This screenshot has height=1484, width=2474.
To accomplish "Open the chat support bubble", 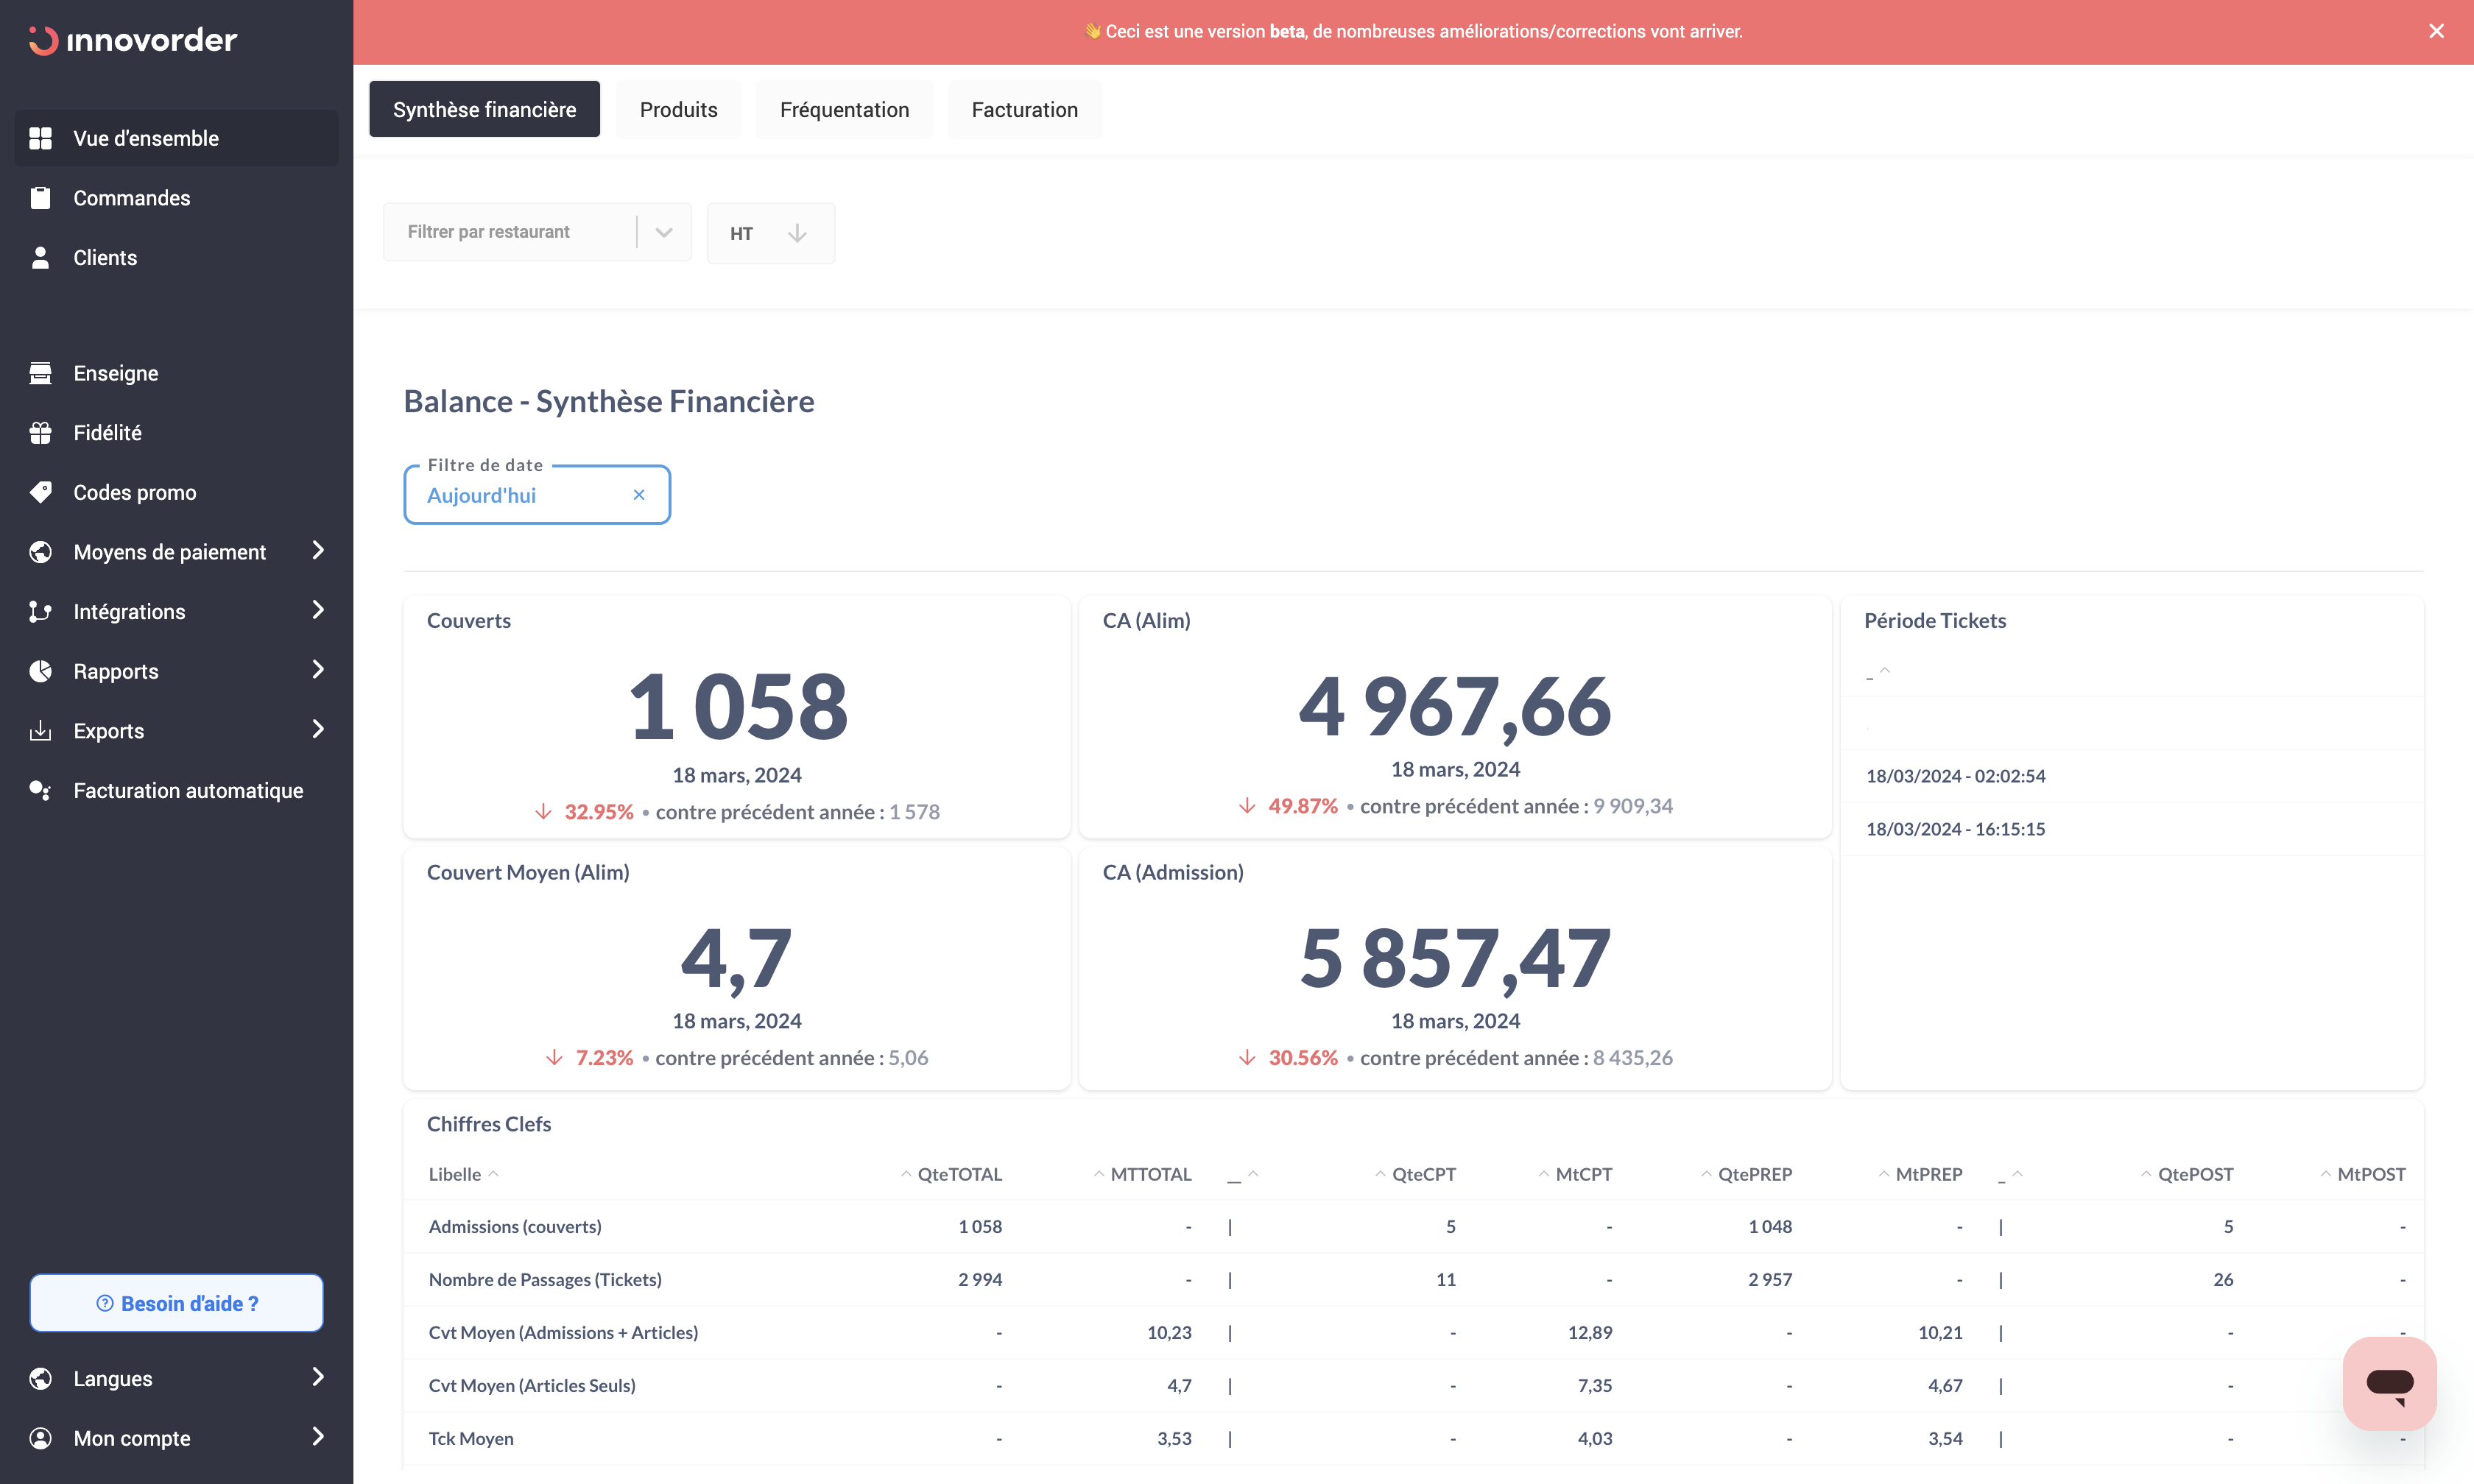I will pyautogui.click(x=2389, y=1383).
